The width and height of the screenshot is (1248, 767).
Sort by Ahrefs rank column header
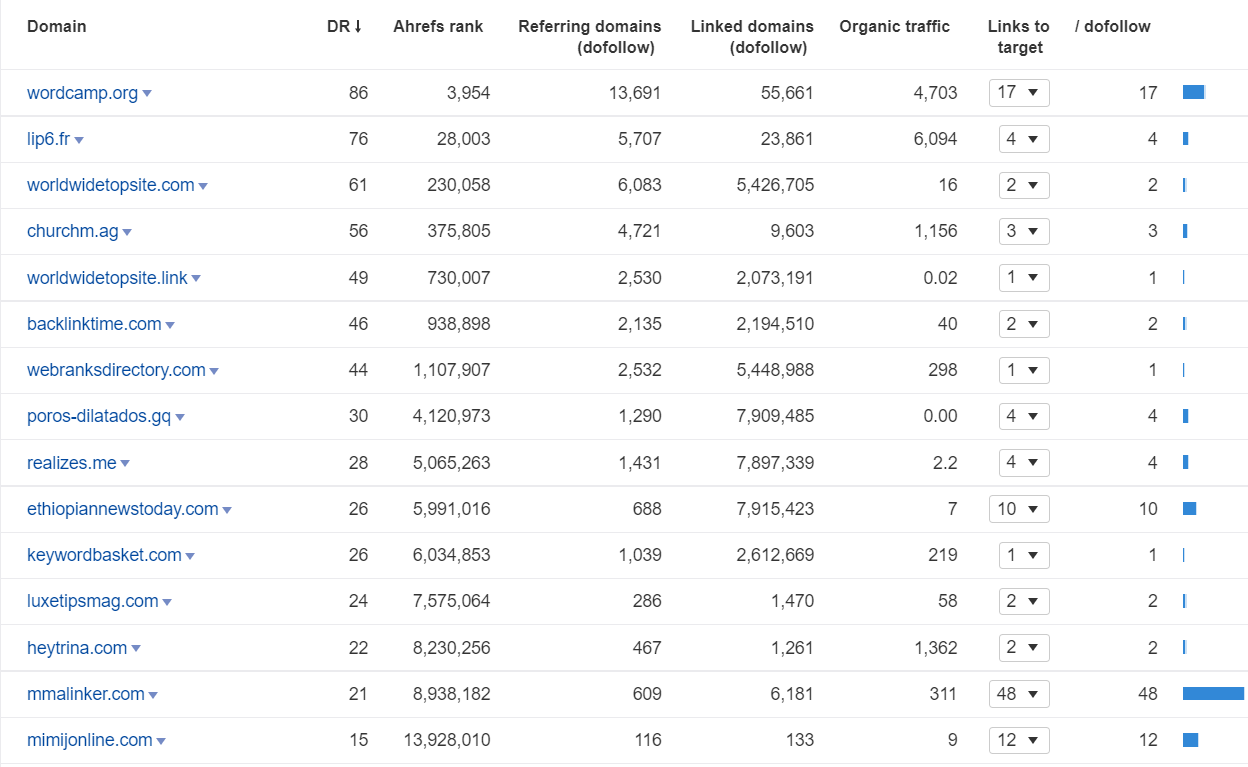click(438, 27)
